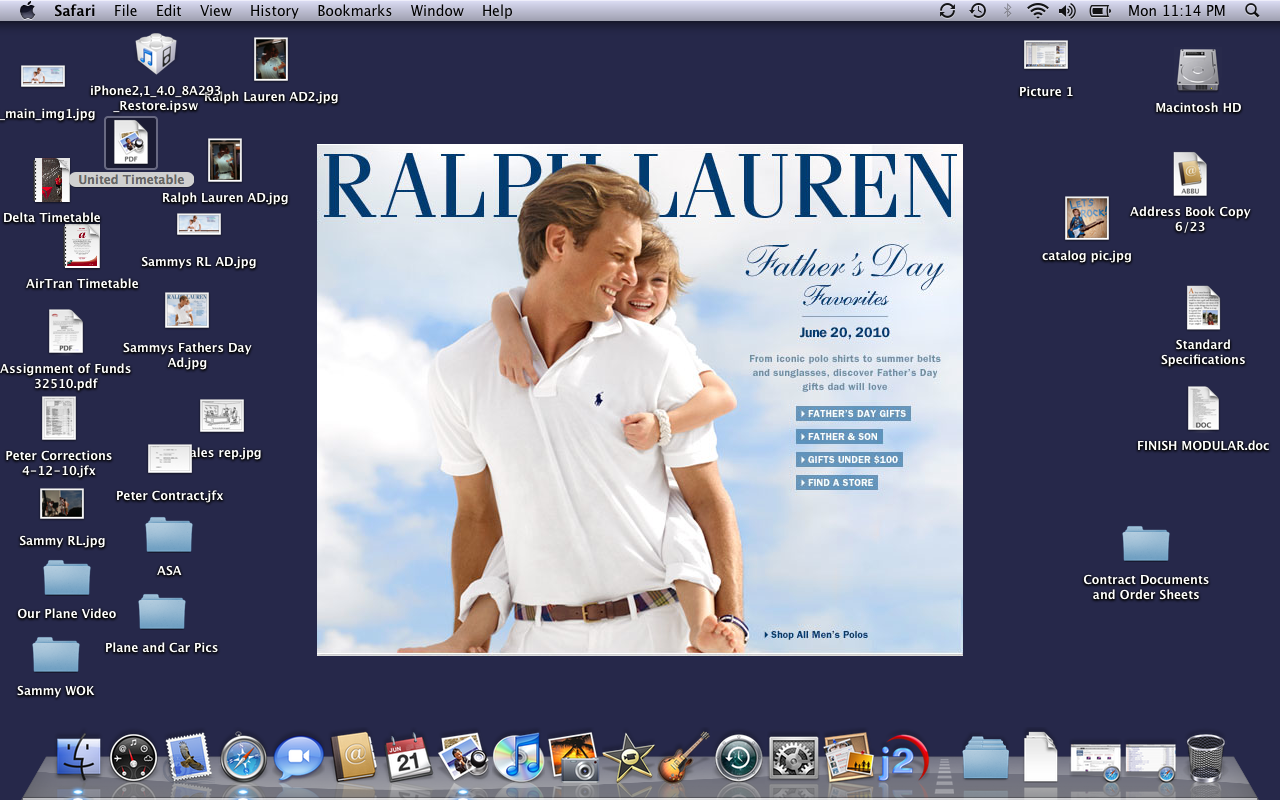1280x800 pixels.
Task: Launch Dashboard from the Dock
Action: [134, 759]
